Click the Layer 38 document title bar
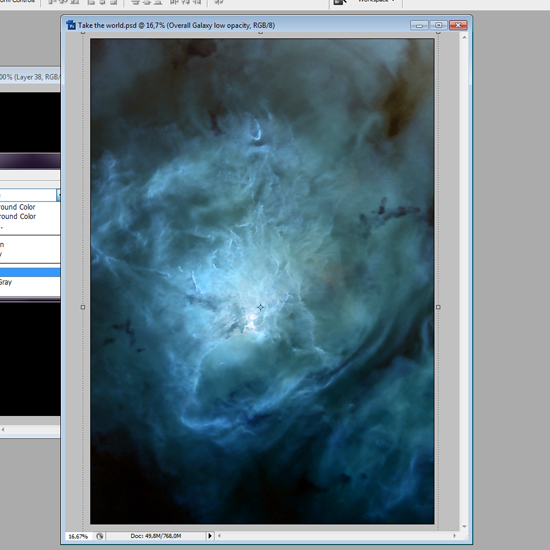 point(30,77)
